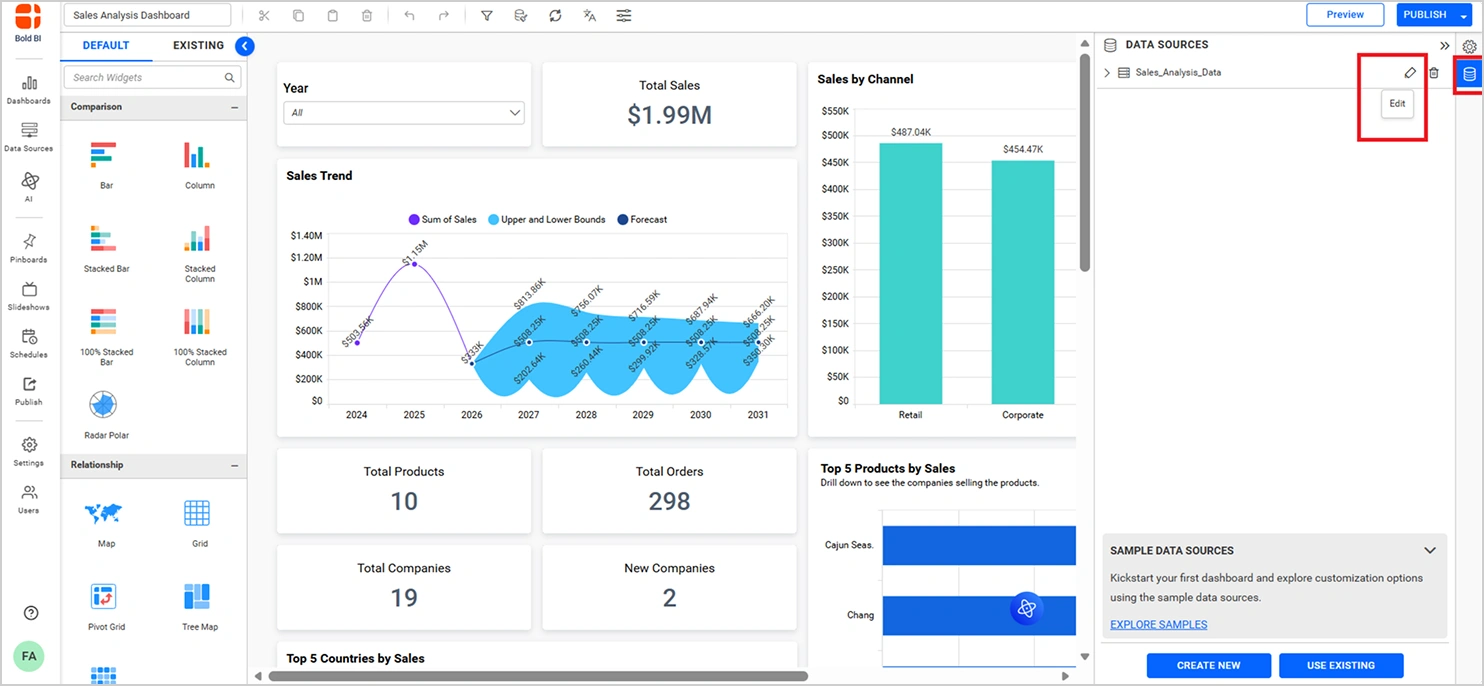
Task: Choose the Pivot Grid widget
Action: 105,607
